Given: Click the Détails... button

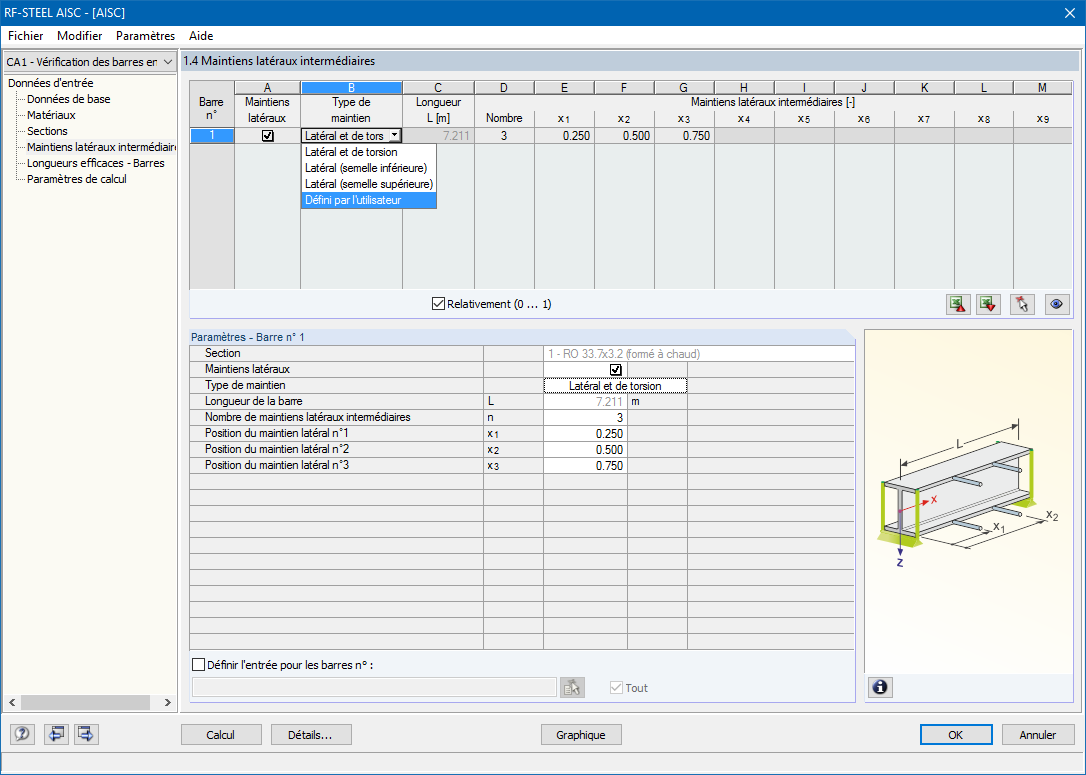Looking at the screenshot, I should [311, 735].
